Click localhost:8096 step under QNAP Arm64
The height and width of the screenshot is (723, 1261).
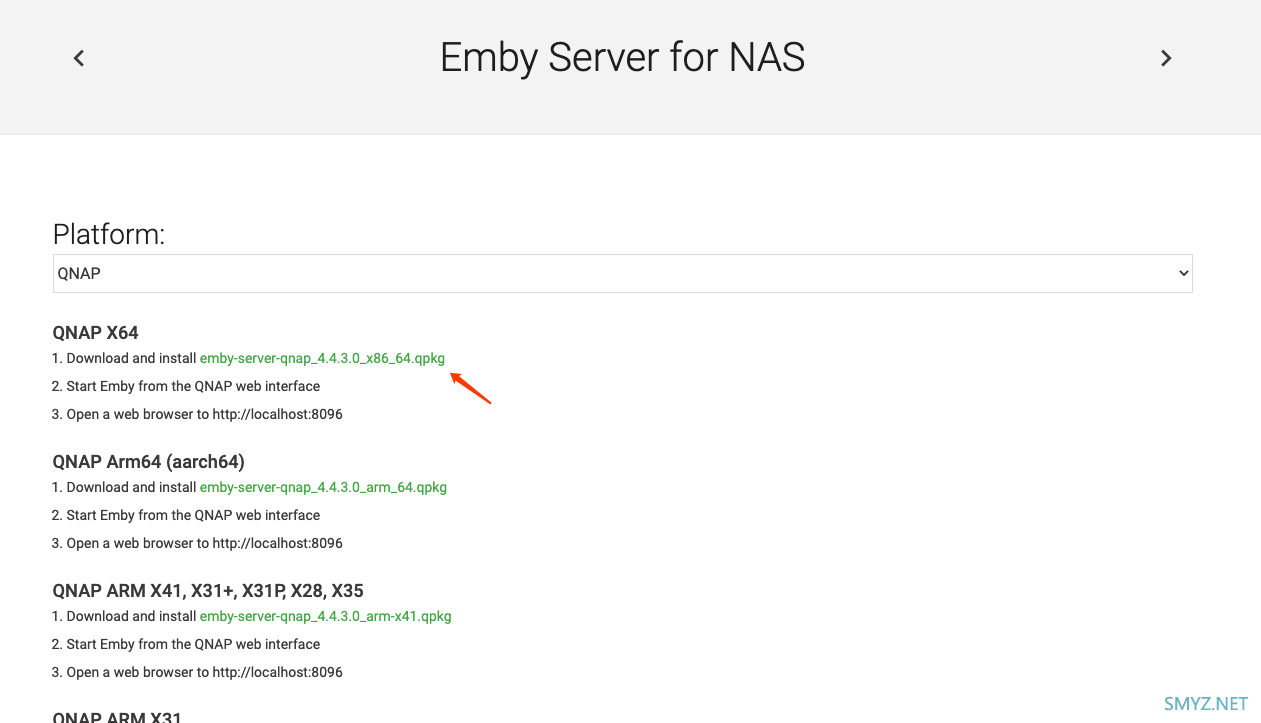pos(197,543)
